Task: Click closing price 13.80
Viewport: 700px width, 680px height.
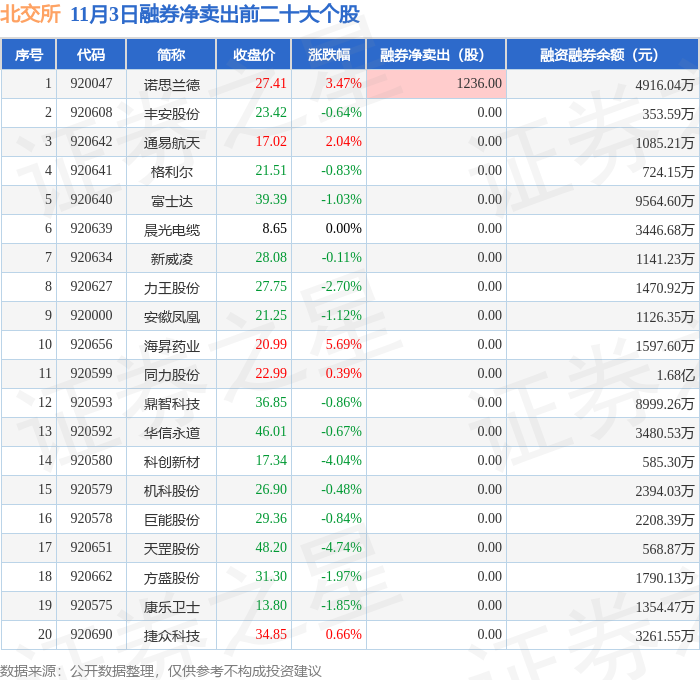Action: tap(271, 606)
